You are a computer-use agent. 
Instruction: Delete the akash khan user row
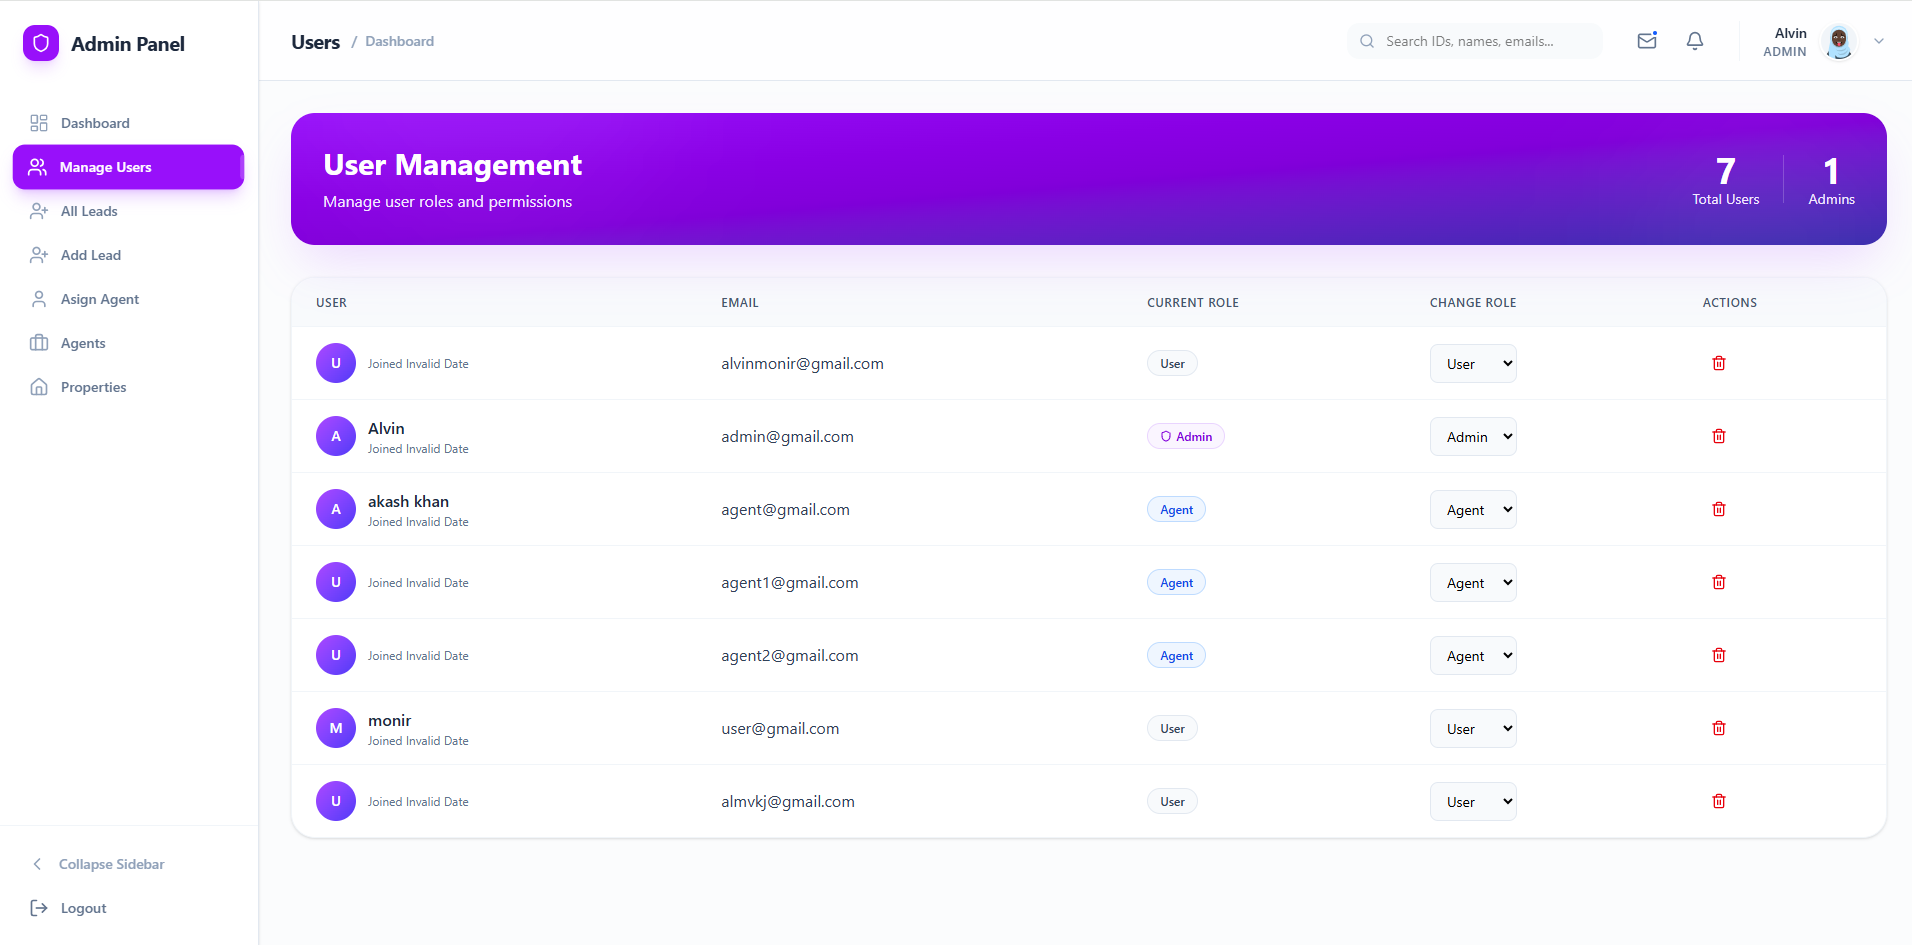1718,509
